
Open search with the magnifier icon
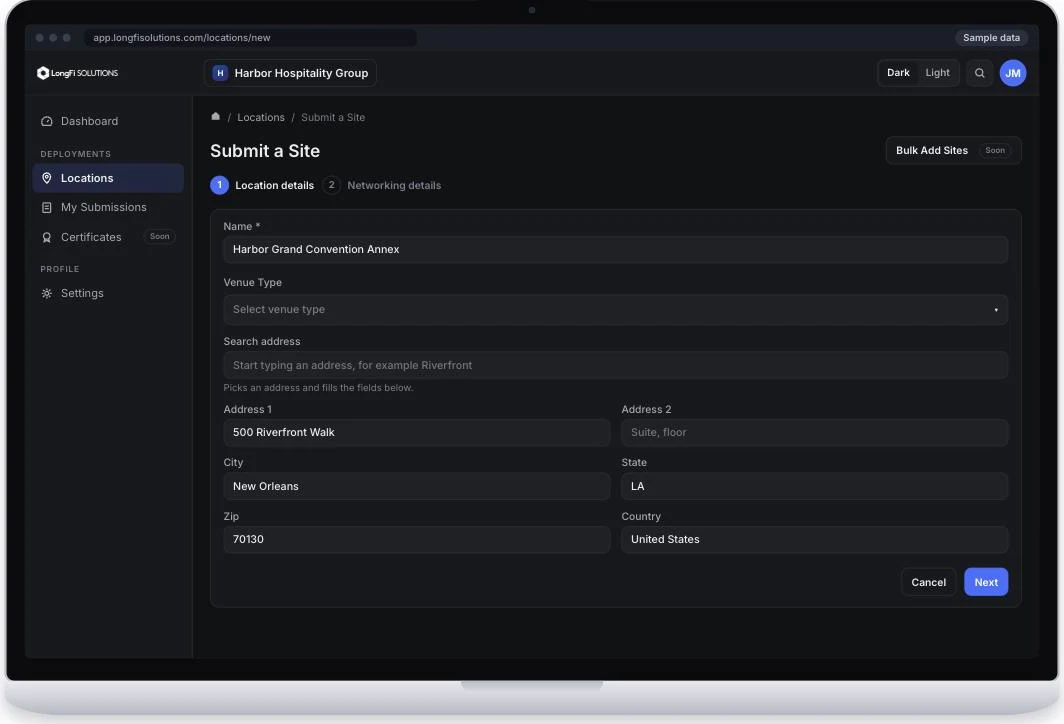point(979,73)
